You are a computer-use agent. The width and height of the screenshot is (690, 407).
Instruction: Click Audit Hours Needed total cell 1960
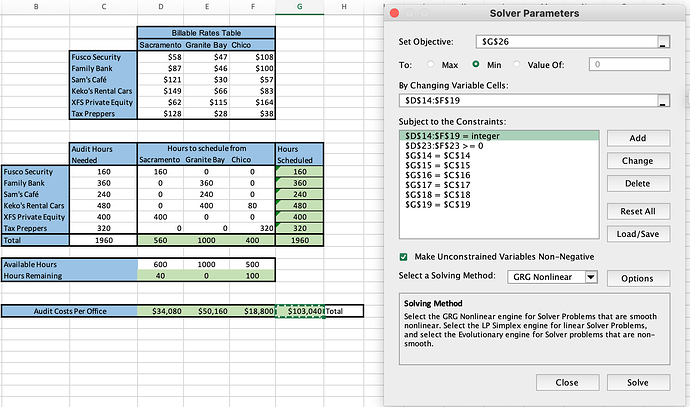click(x=103, y=240)
